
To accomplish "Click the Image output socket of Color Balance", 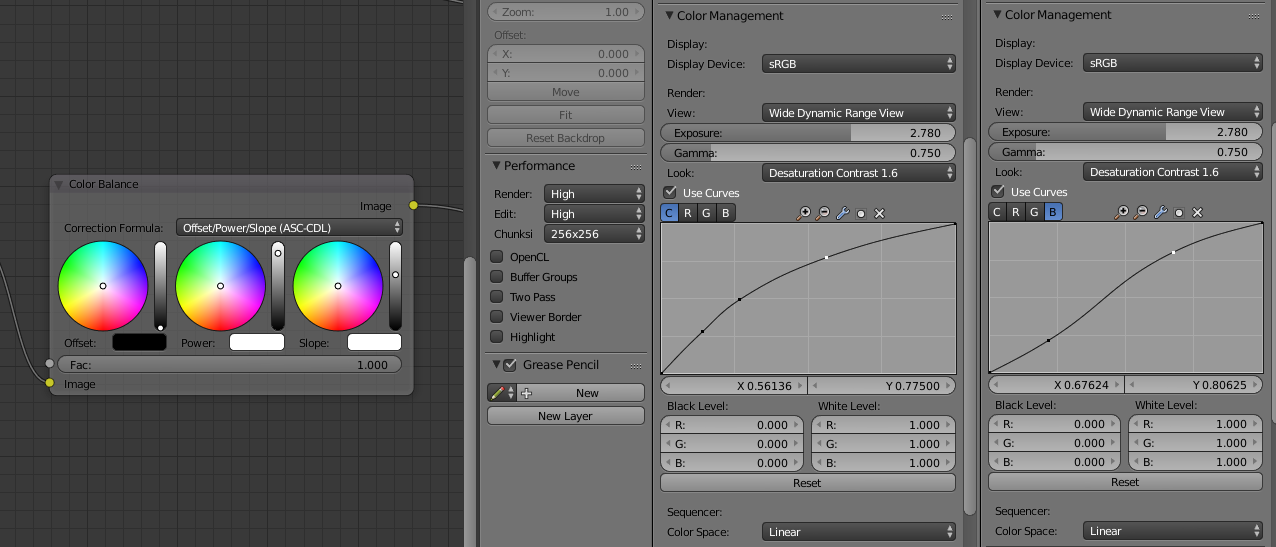I will click(413, 206).
